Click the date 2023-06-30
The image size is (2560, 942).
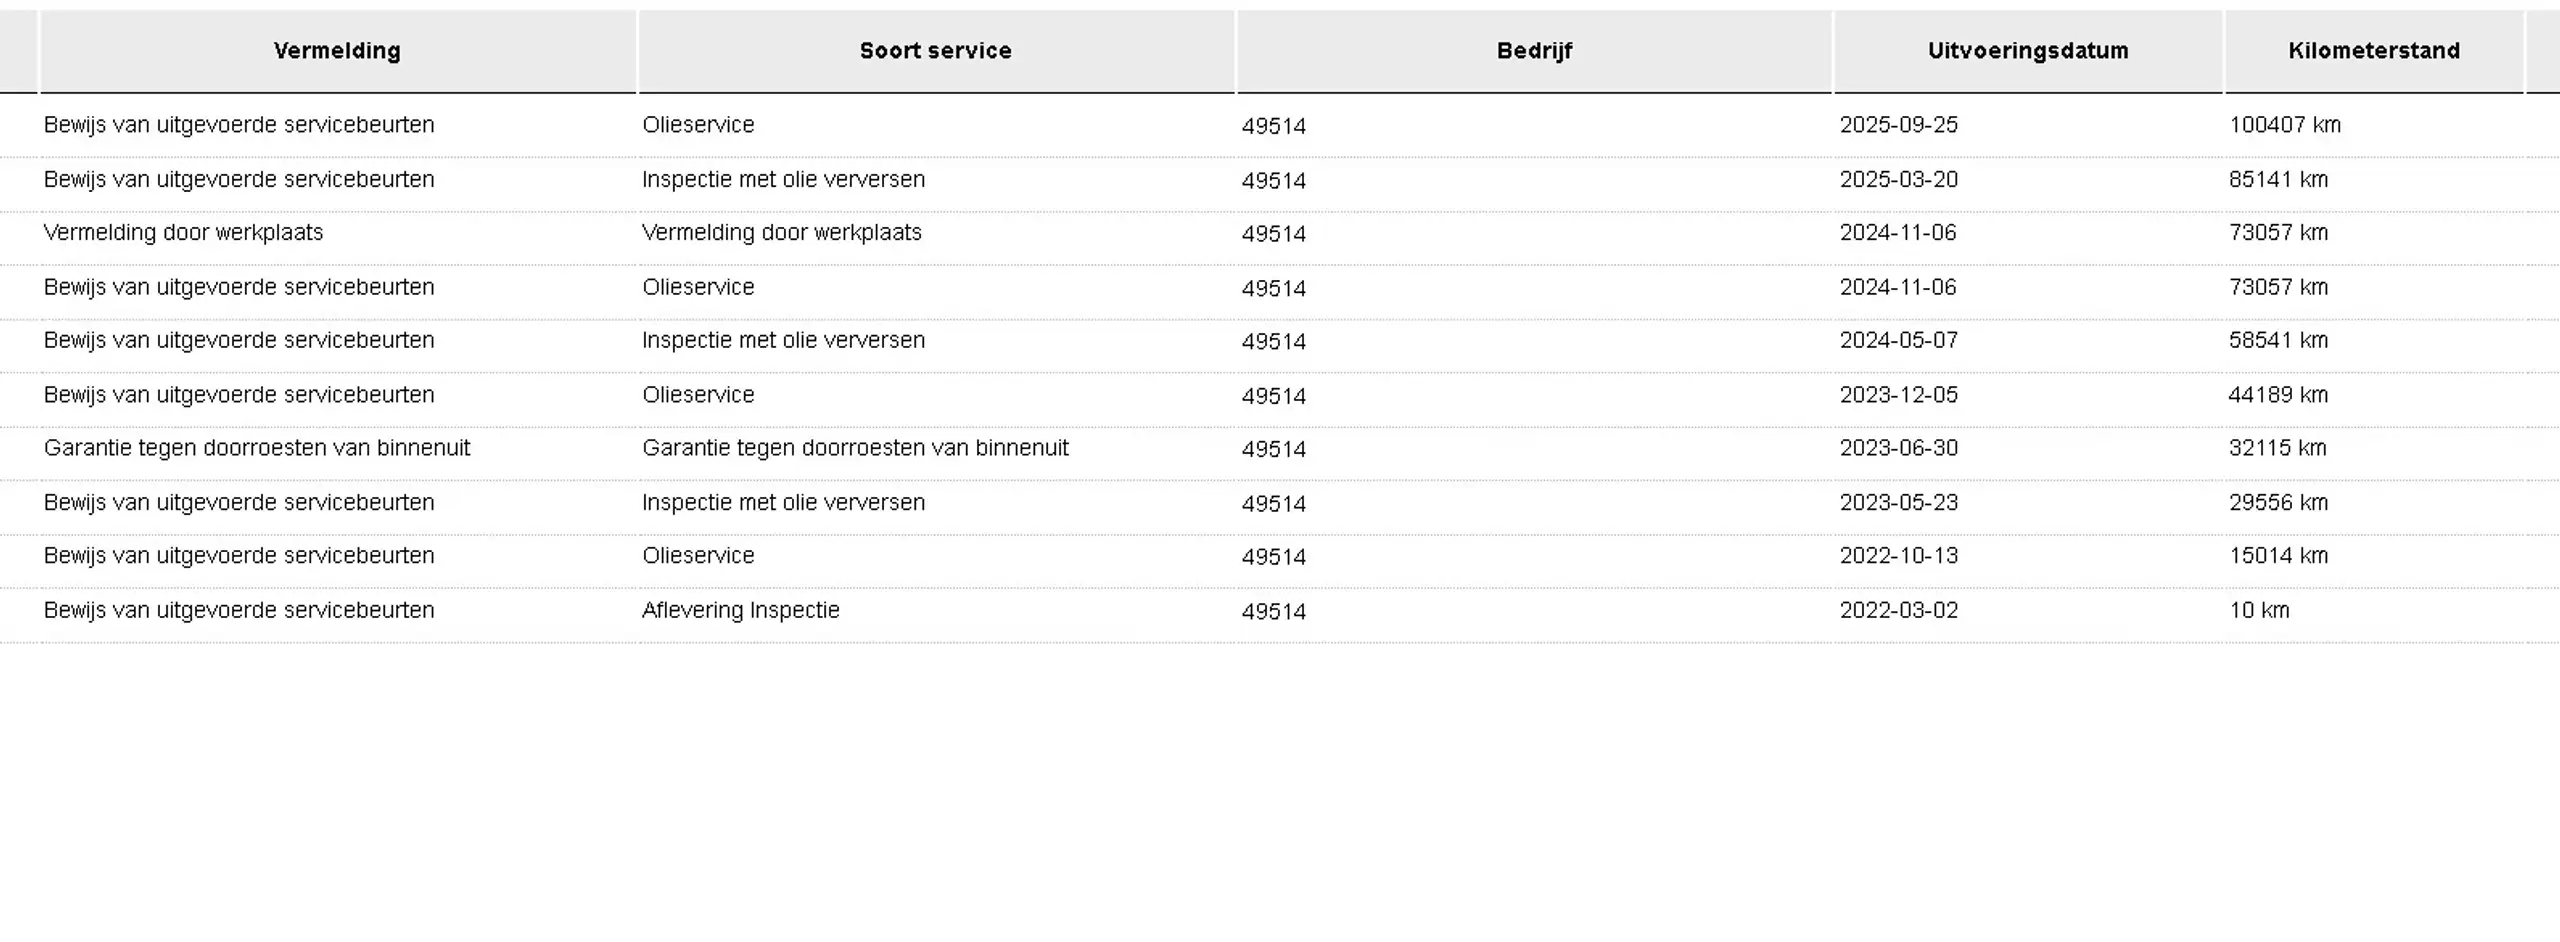point(1898,448)
